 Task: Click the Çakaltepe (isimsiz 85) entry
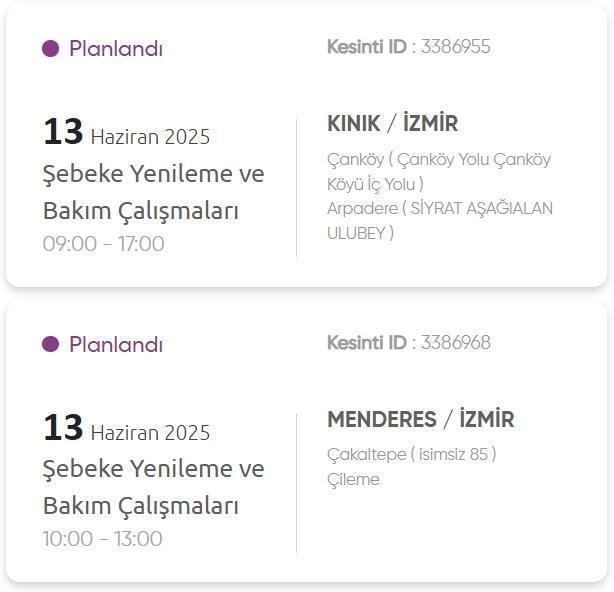tap(412, 455)
